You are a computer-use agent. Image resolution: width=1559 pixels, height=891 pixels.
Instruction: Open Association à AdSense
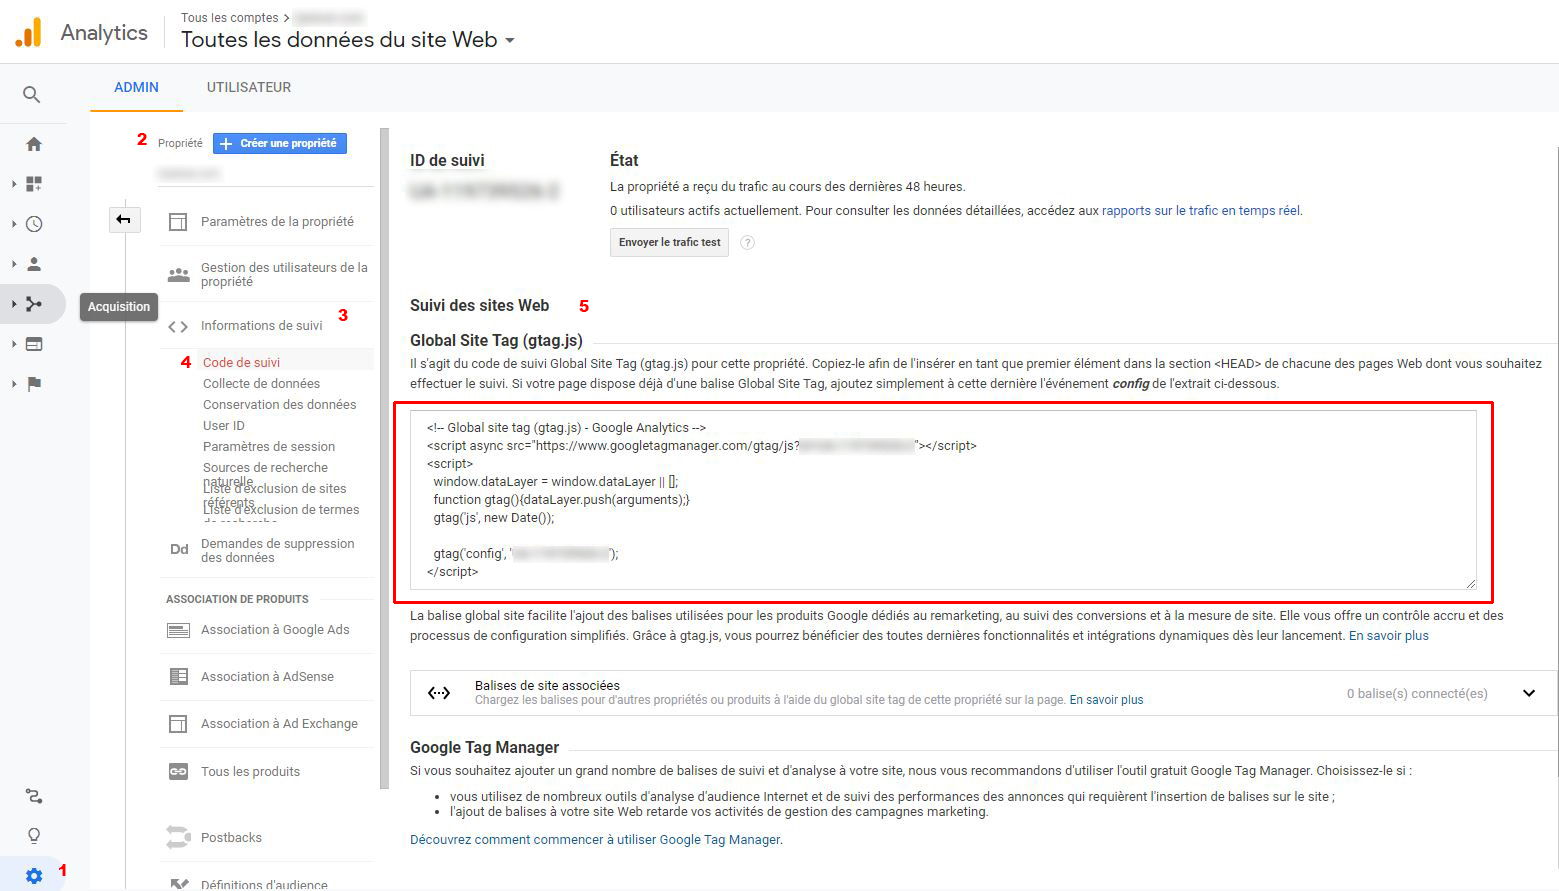coord(267,677)
